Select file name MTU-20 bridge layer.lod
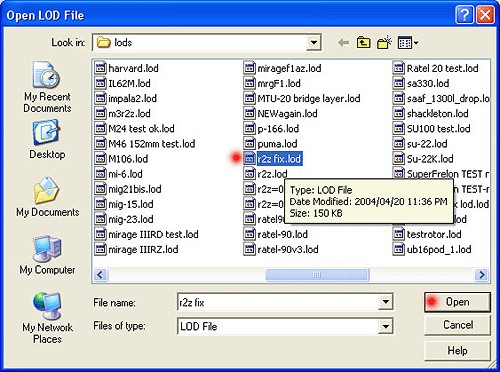Image resolution: width=500 pixels, height=372 pixels. [309, 98]
